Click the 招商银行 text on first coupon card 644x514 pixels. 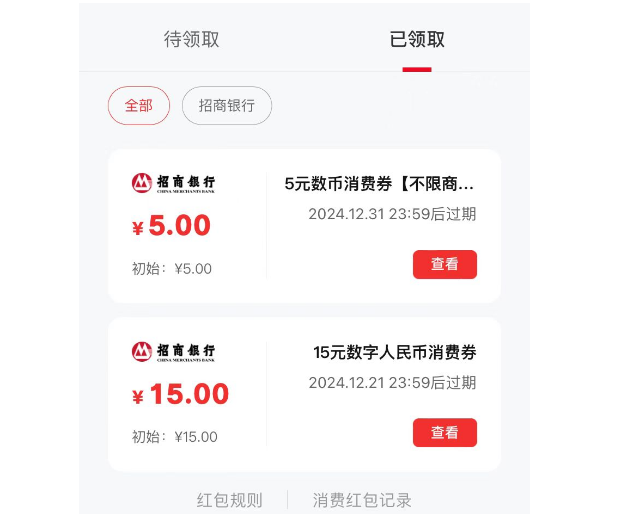point(186,182)
